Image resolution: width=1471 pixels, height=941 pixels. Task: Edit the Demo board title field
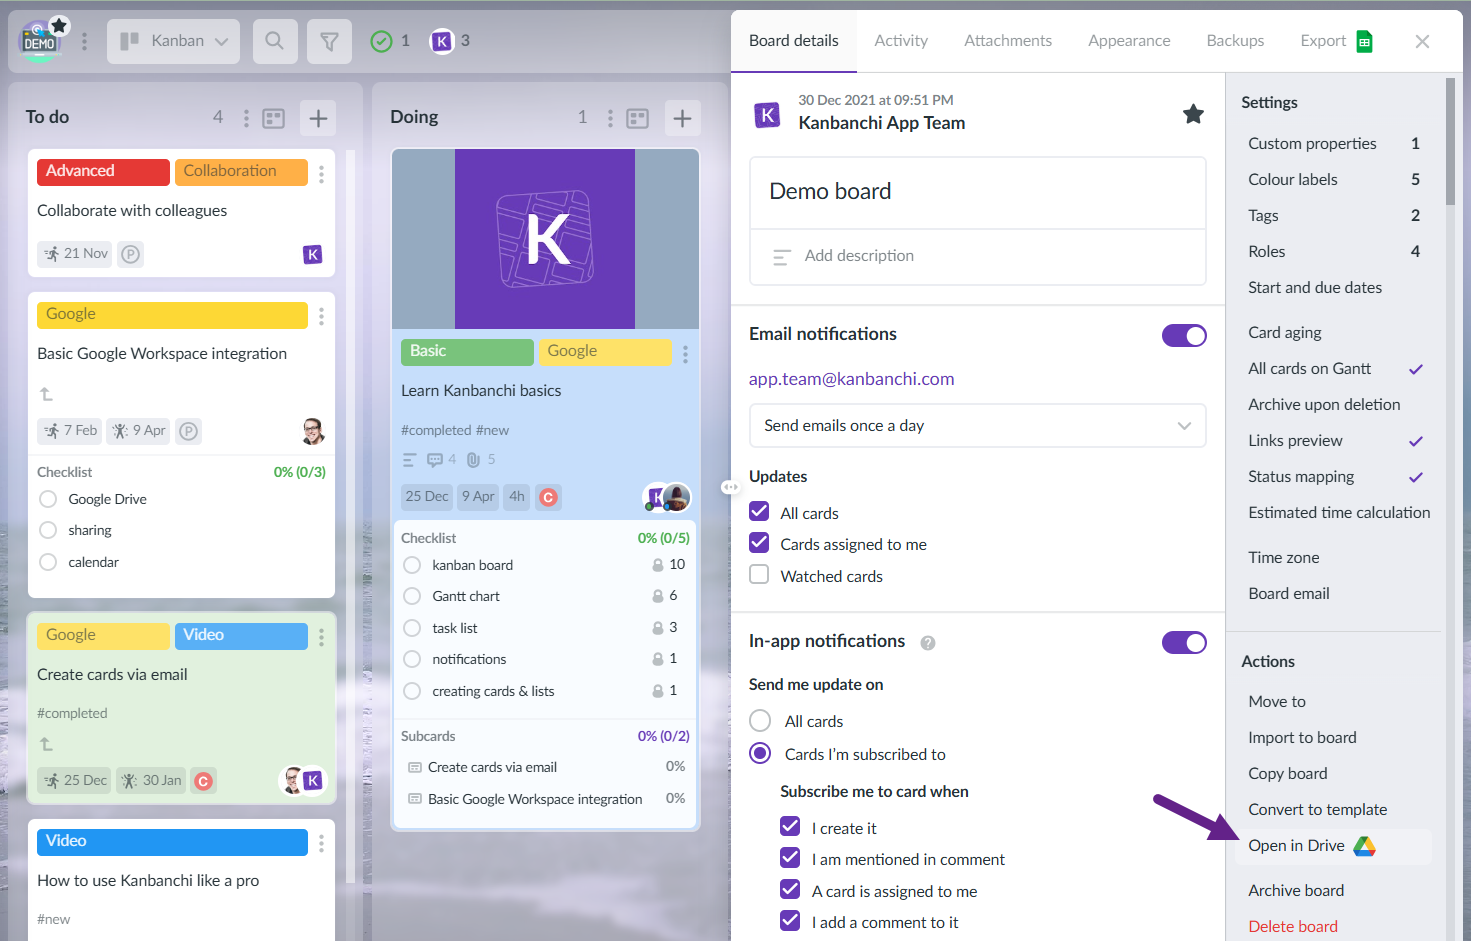click(977, 192)
